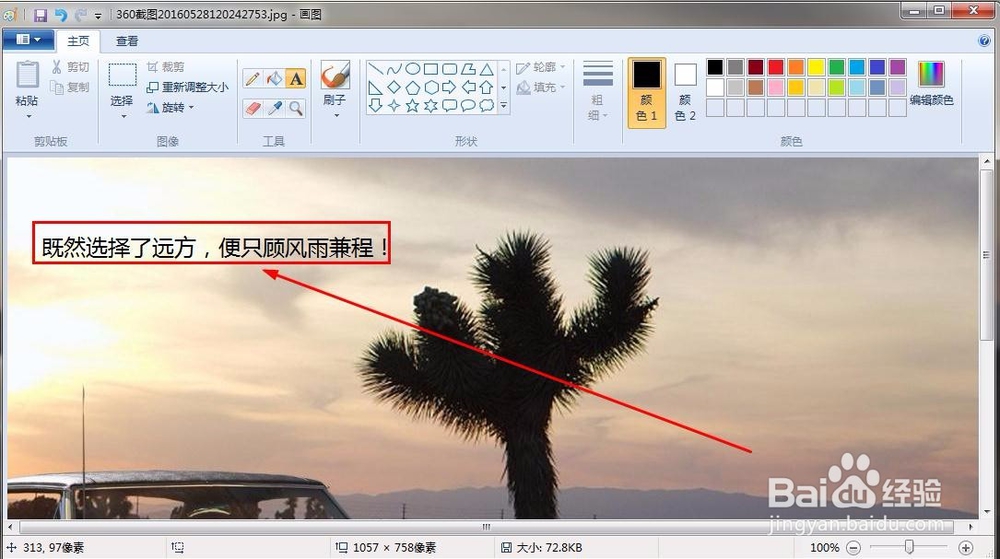The image size is (1000, 559).
Task: Open the 填充 fill dropdown
Action: tap(541, 87)
